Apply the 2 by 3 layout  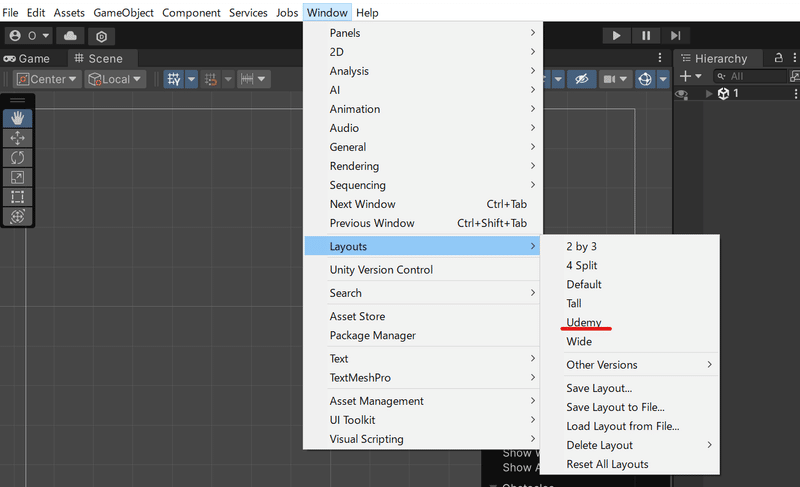[x=630, y=247]
